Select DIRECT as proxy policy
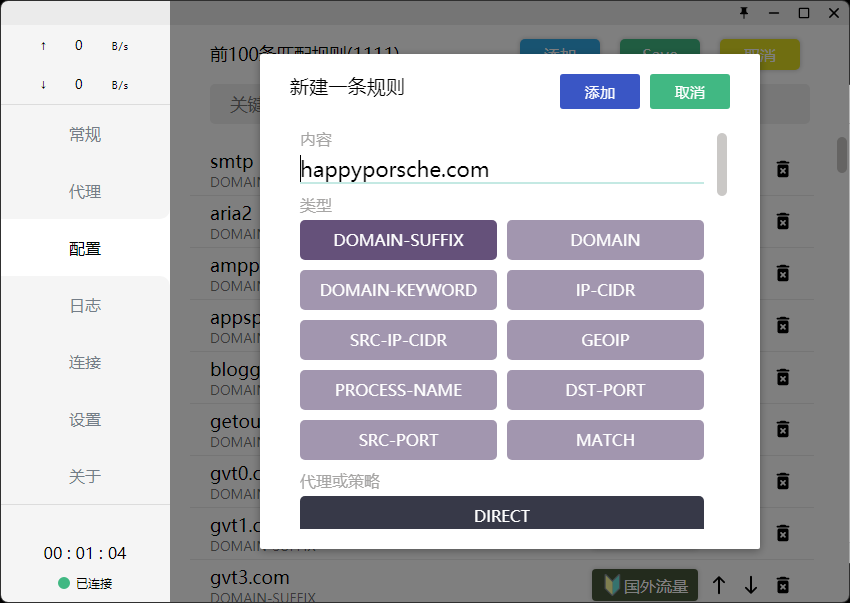850x603 pixels. [501, 512]
